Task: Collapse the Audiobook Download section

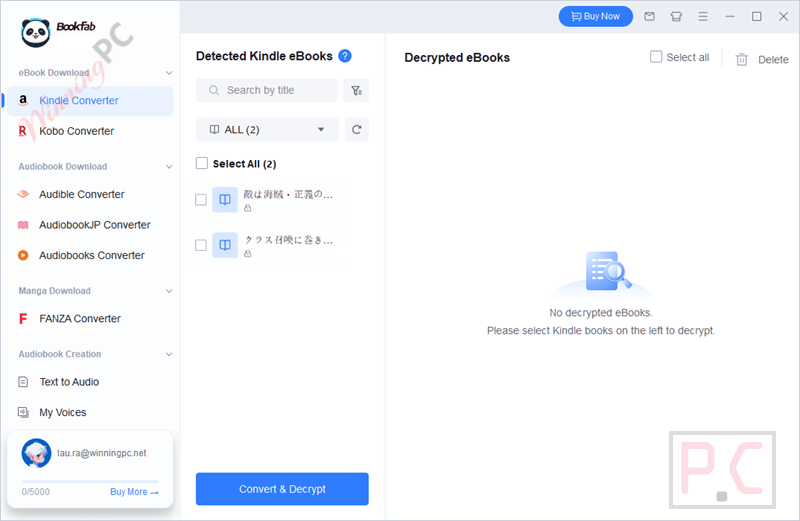Action: coord(169,167)
